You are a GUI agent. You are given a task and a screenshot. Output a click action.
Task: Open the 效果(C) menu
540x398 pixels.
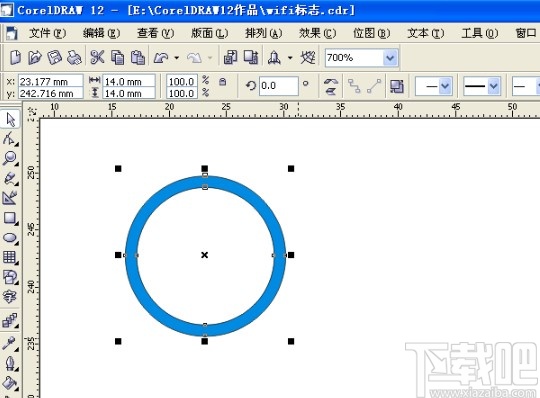(318, 33)
